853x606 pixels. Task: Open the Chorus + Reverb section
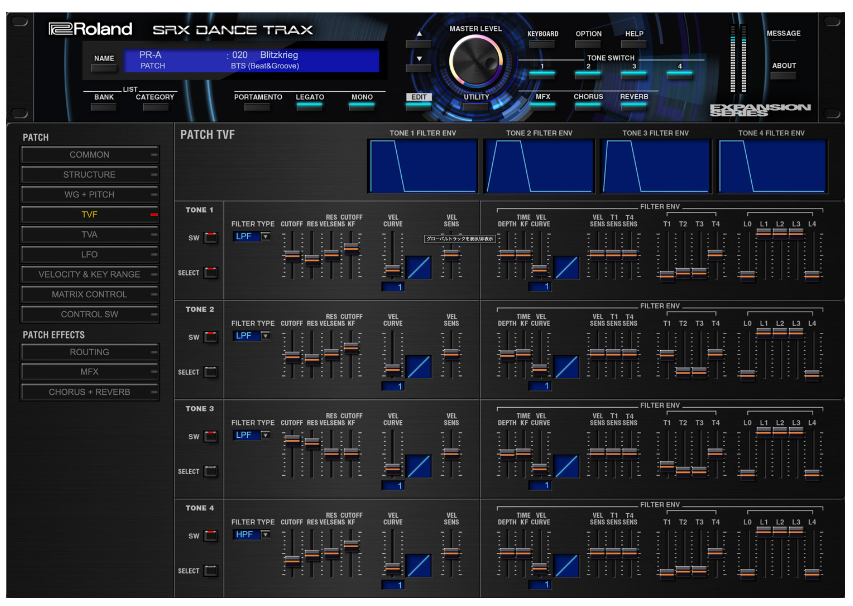tap(90, 392)
